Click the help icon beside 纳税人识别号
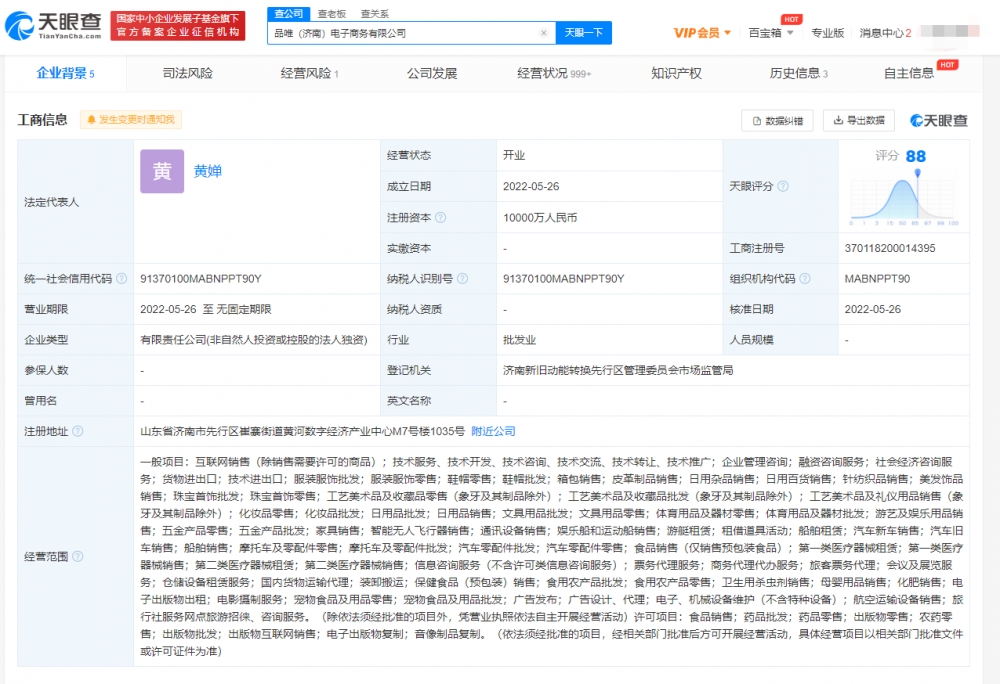The height and width of the screenshot is (684, 1000). point(462,279)
